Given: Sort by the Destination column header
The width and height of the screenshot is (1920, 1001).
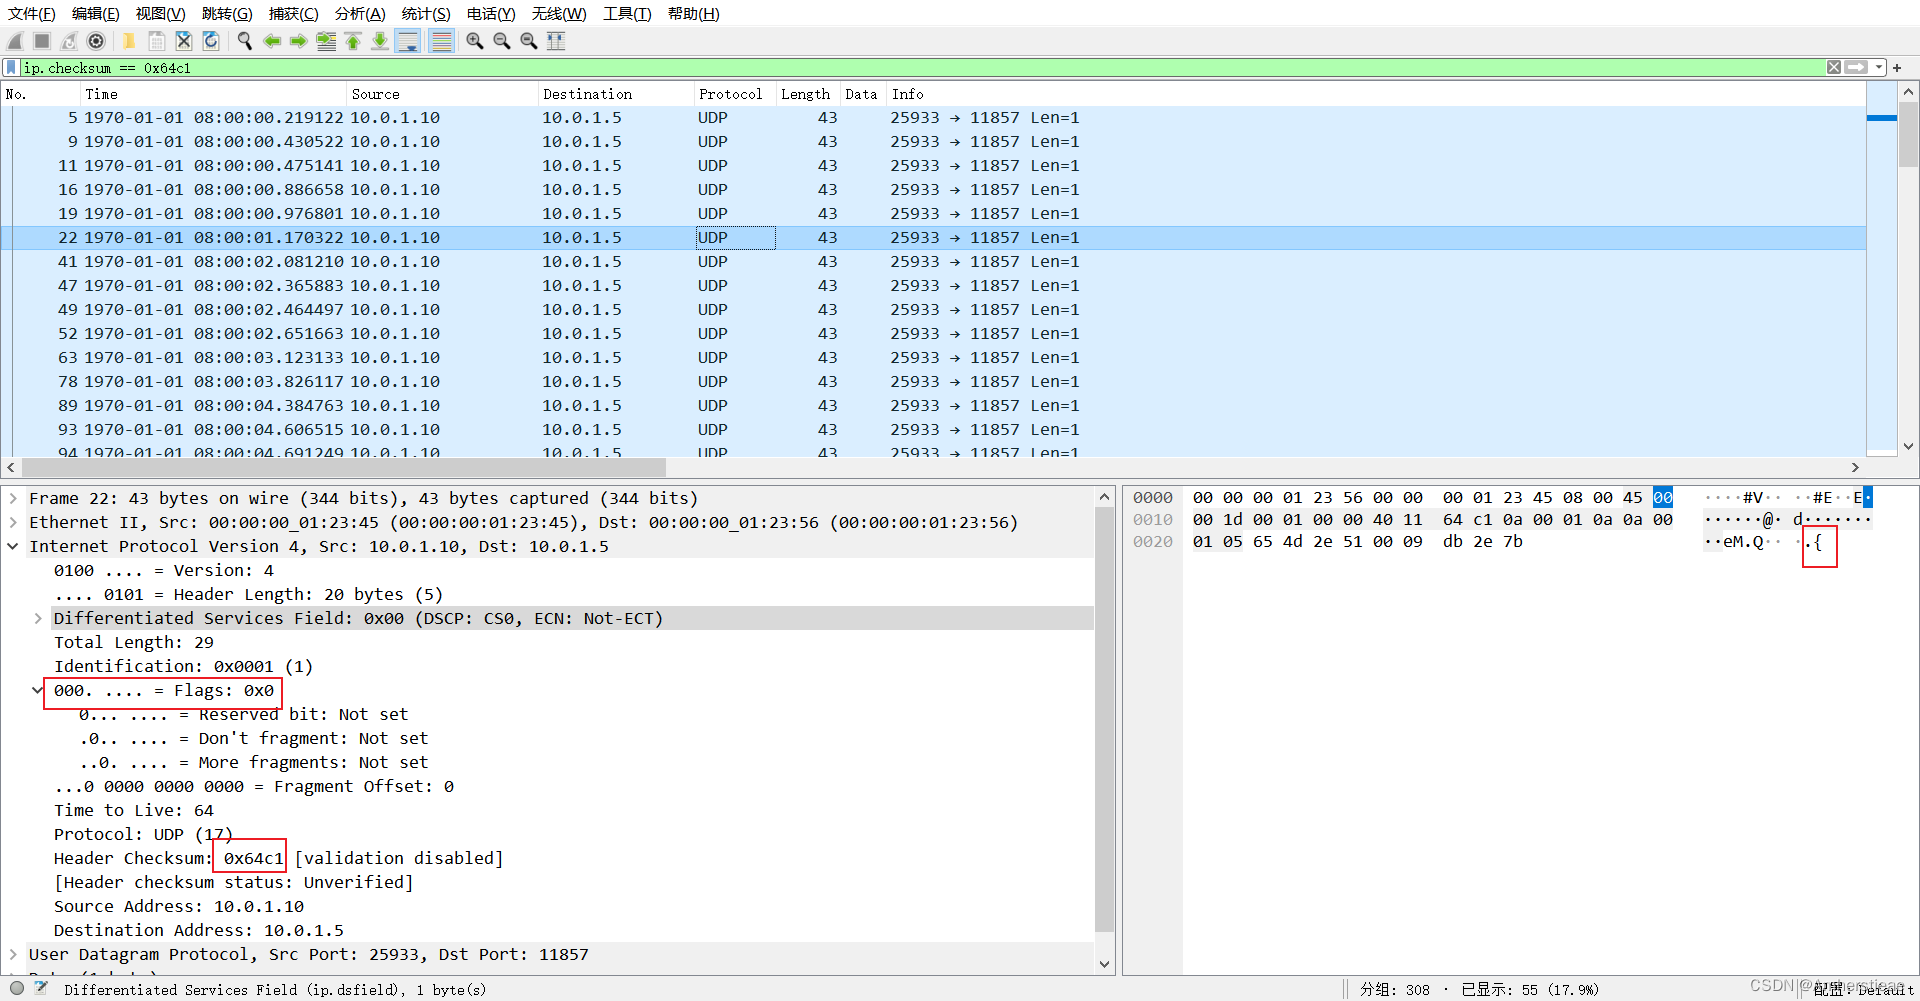Looking at the screenshot, I should coord(616,94).
